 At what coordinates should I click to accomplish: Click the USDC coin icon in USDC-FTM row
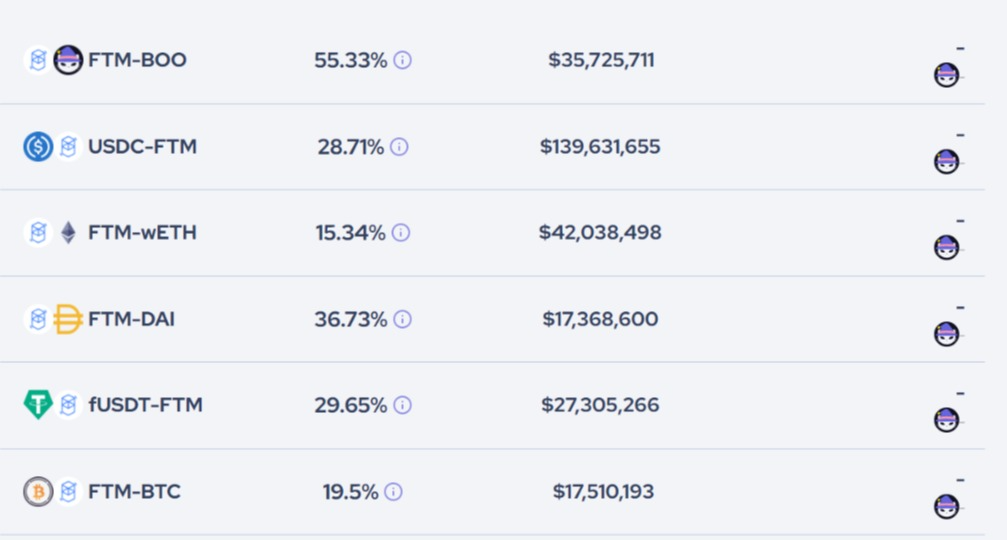[38, 146]
